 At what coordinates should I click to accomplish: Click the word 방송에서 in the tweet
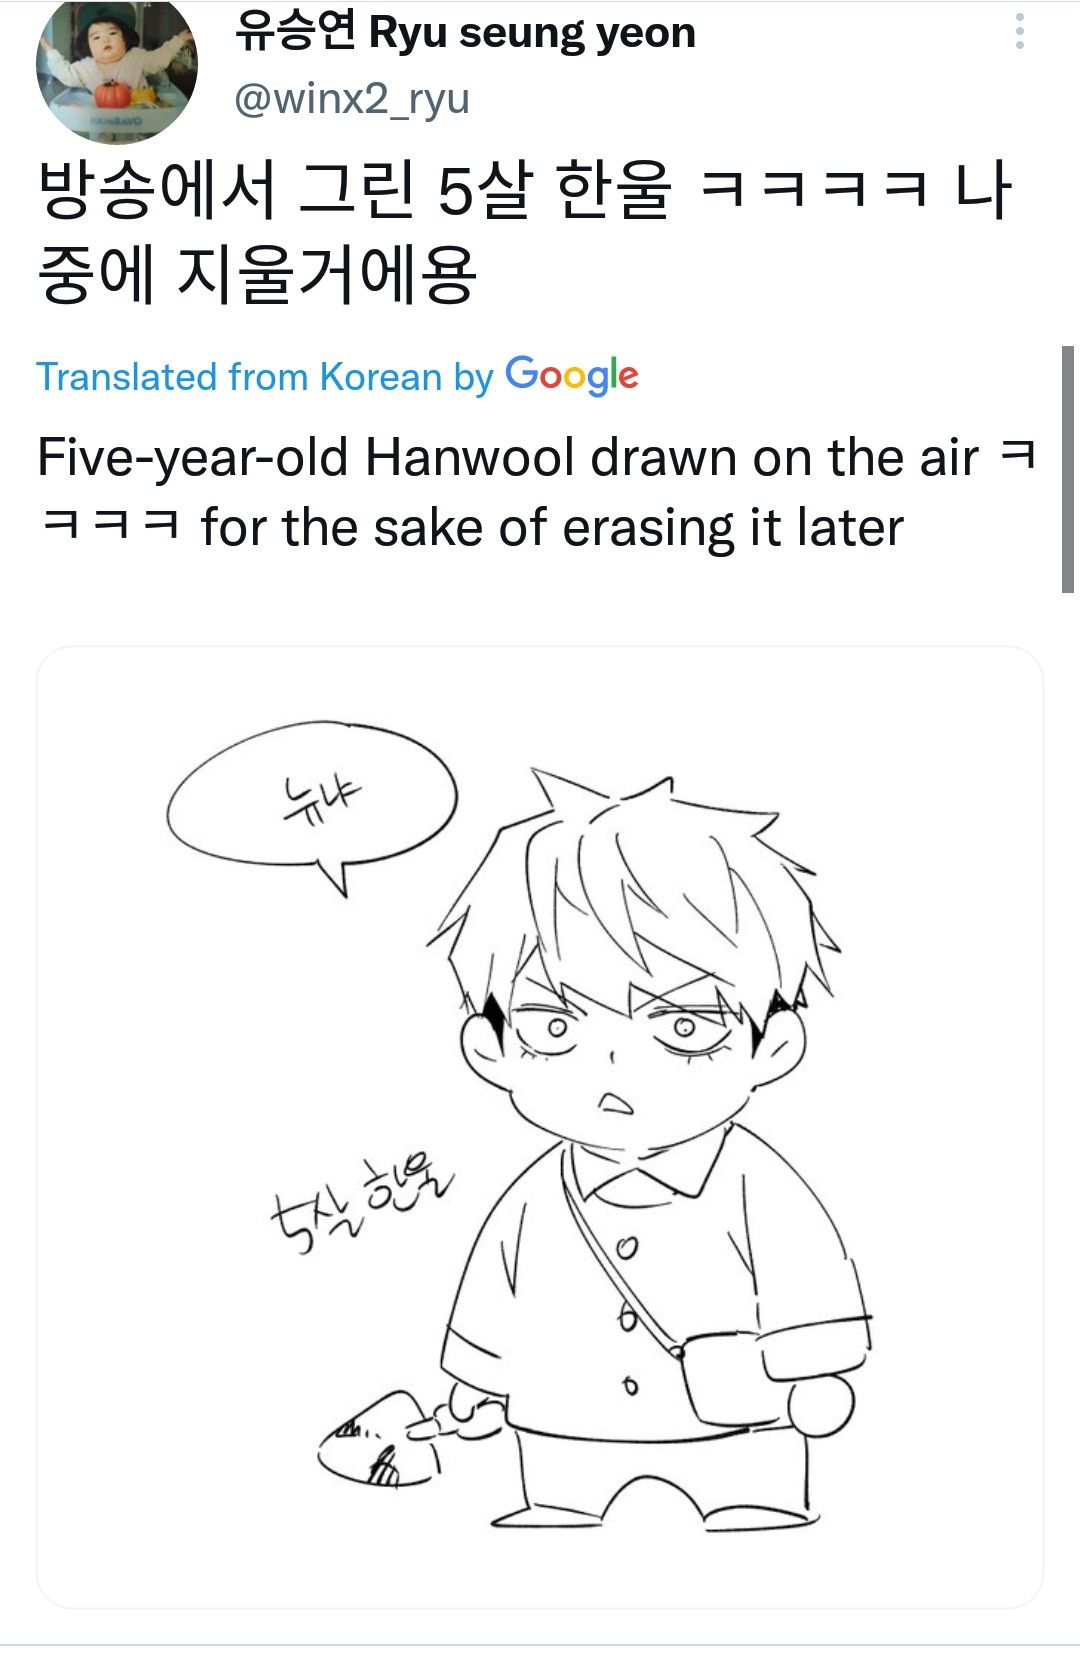pos(156,190)
